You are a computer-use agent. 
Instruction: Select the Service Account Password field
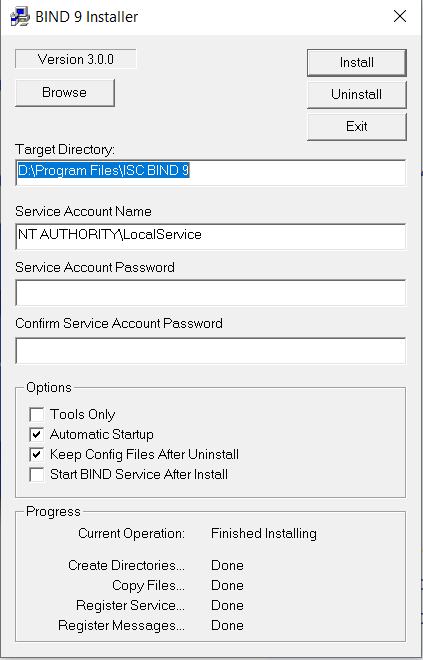[210, 292]
